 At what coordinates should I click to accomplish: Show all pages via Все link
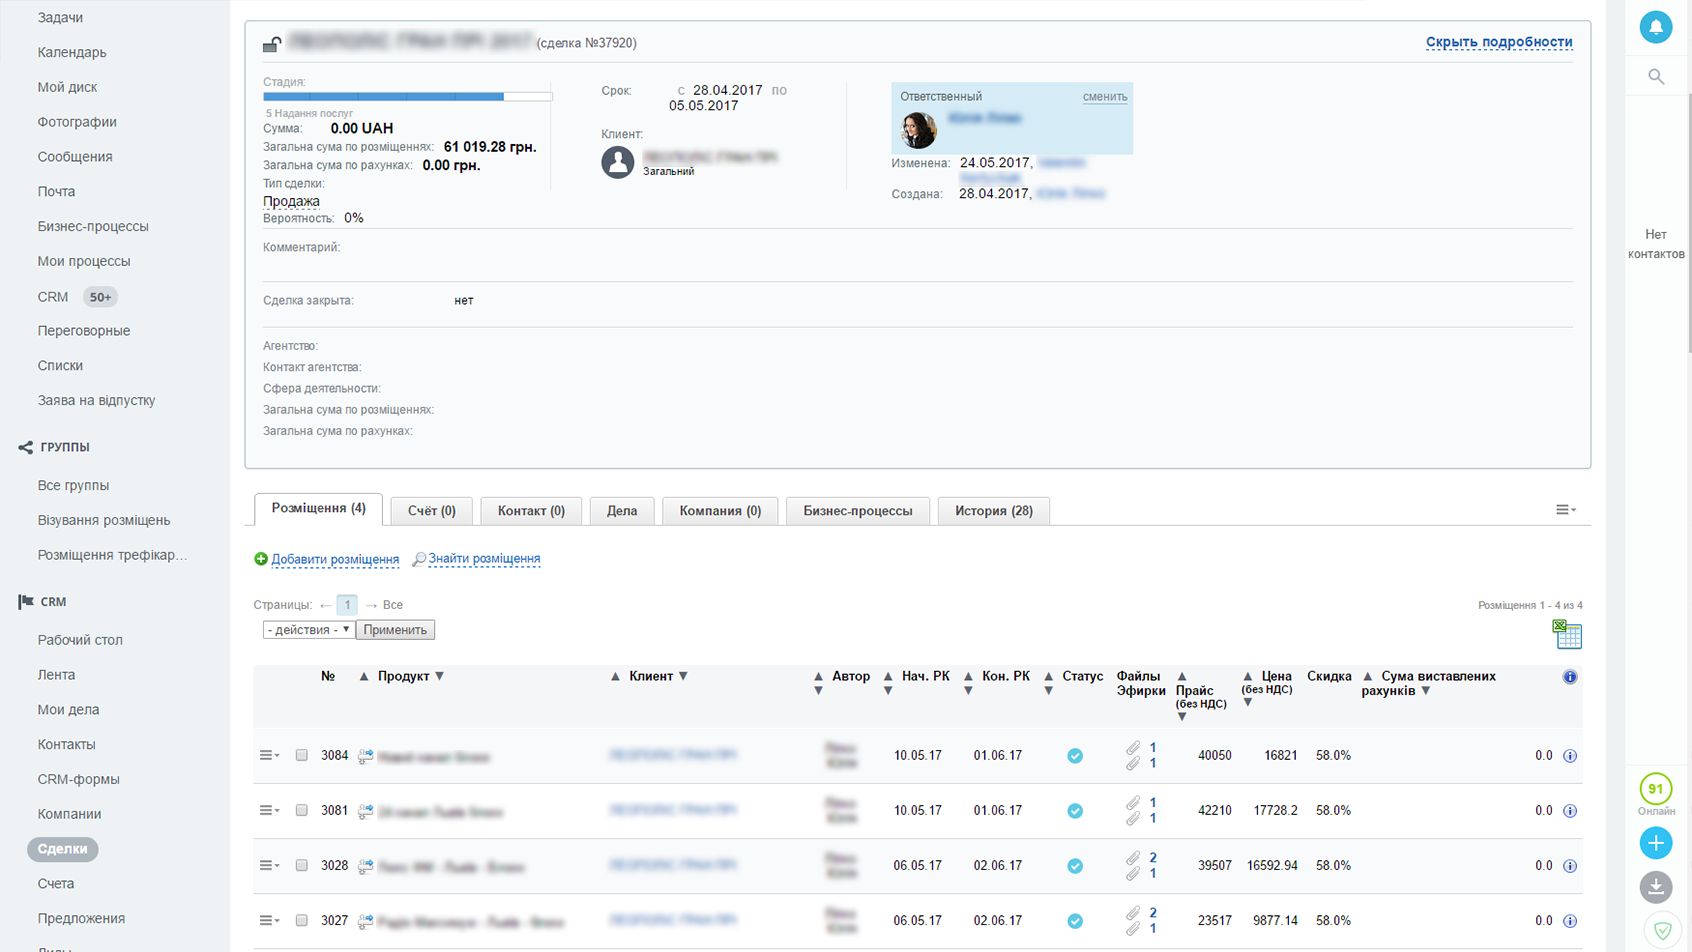[393, 605]
